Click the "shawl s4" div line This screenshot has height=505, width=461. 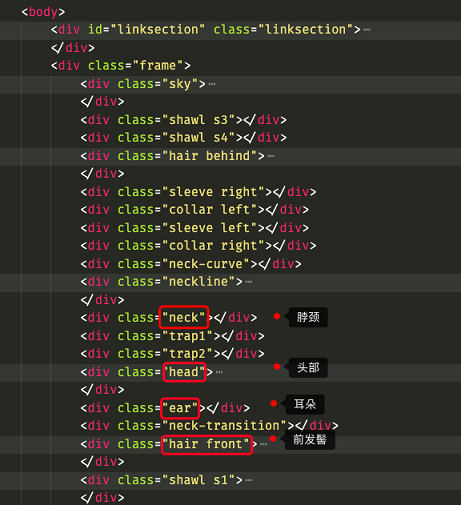(184, 138)
